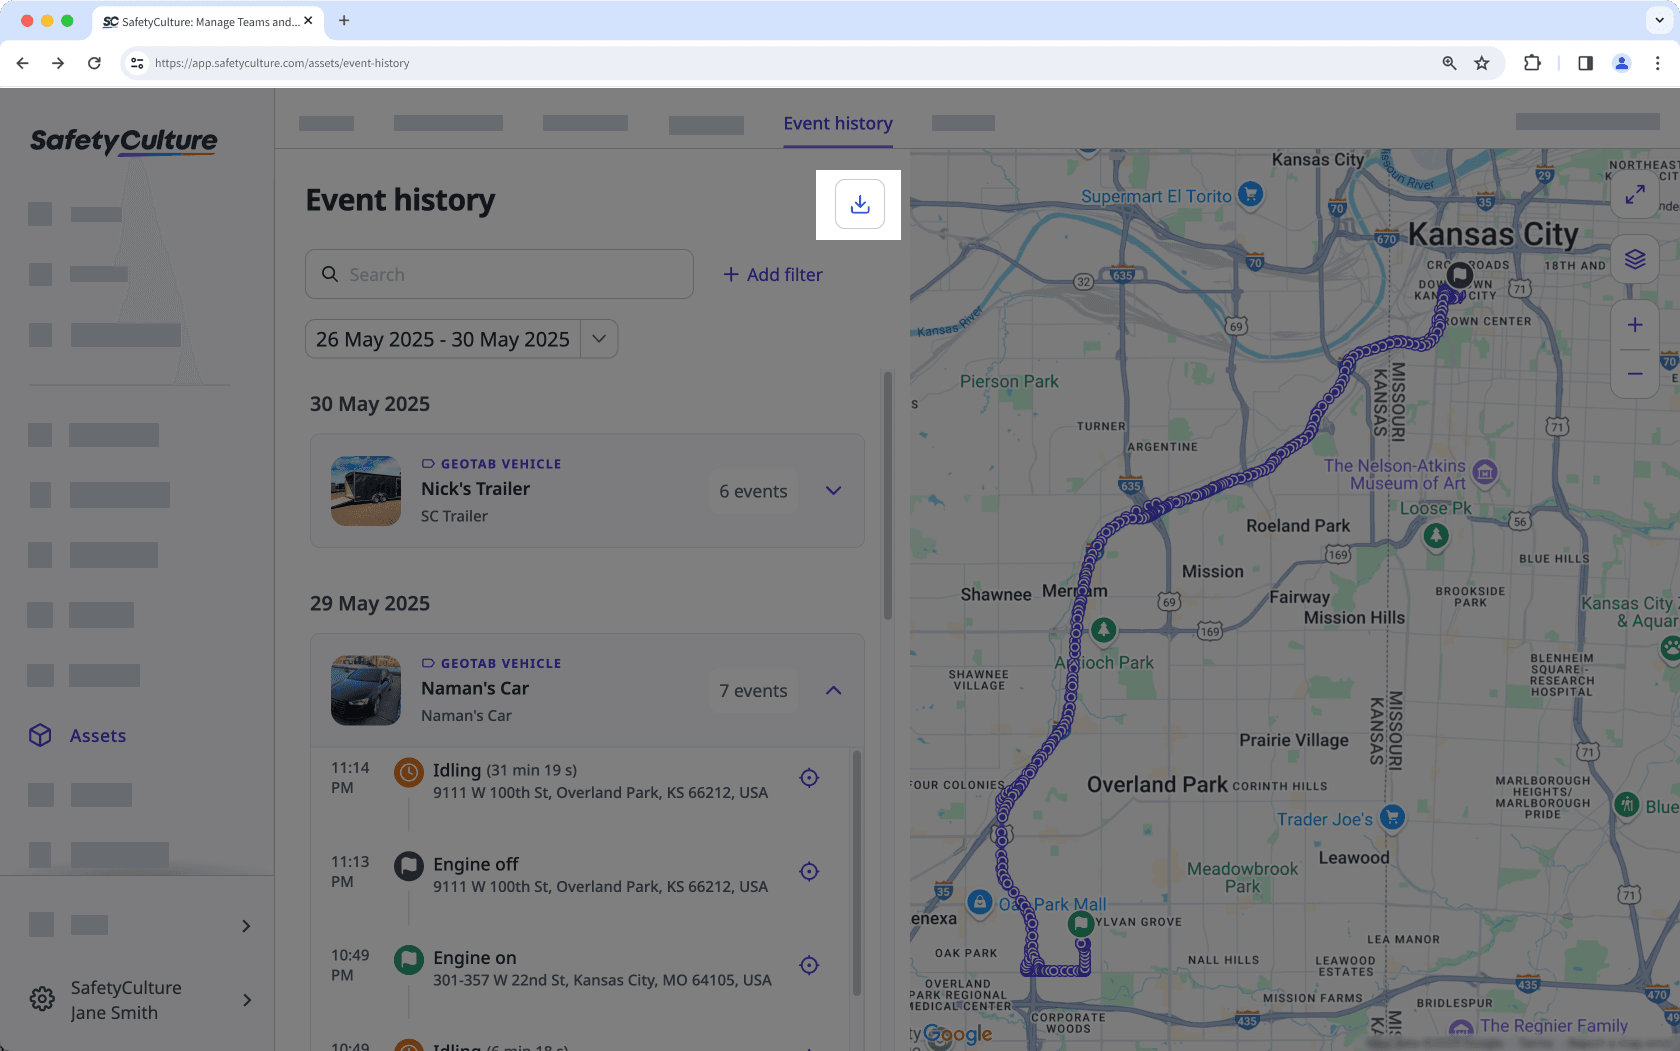Viewport: 1680px width, 1051px height.
Task: Click Add filter
Action: point(772,274)
